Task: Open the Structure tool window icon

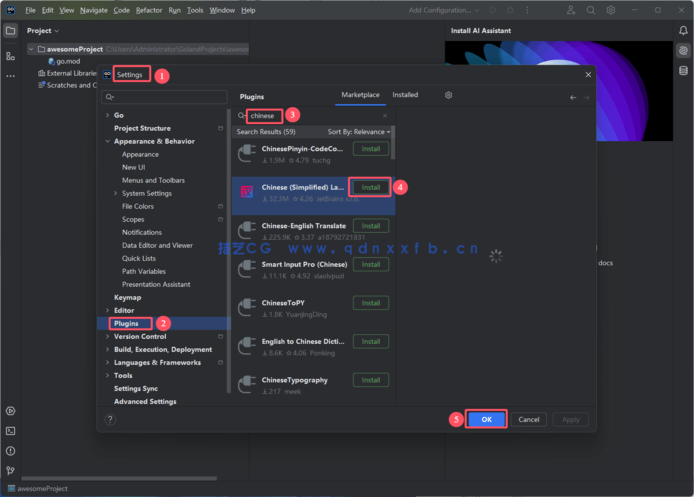Action: click(10, 56)
